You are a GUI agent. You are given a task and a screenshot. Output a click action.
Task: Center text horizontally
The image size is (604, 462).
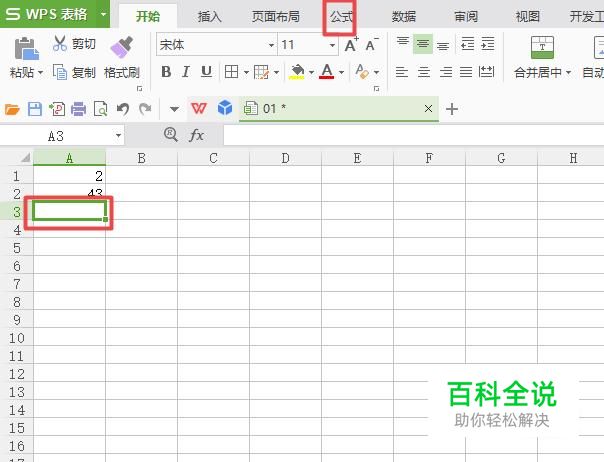(424, 72)
